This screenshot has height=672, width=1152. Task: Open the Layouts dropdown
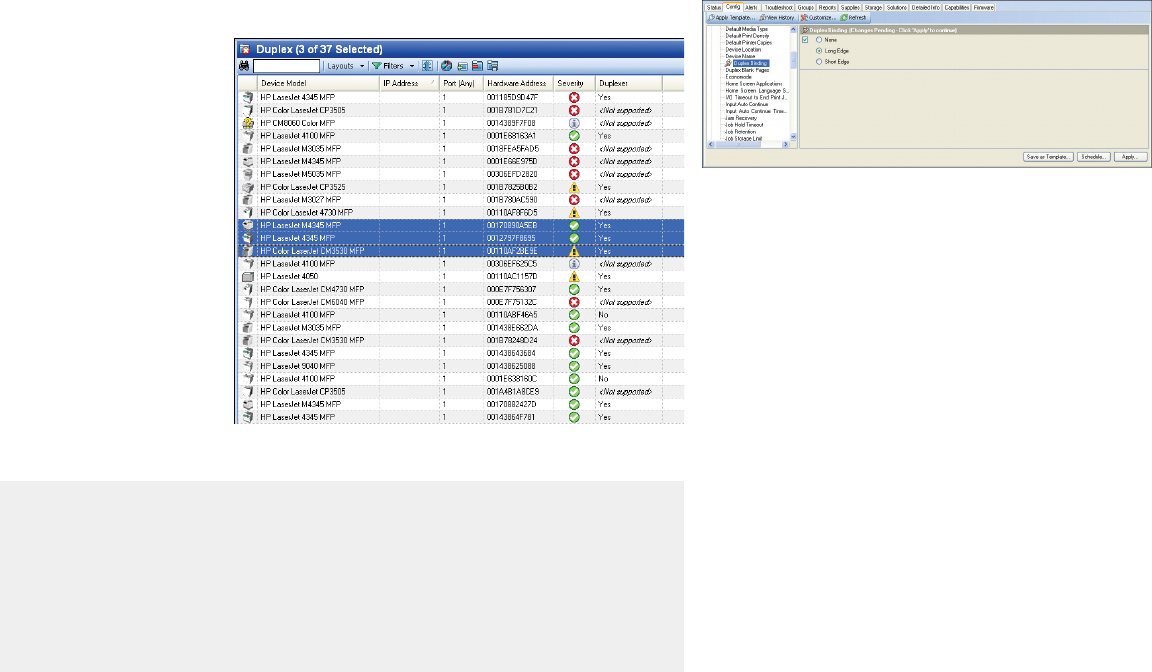point(345,66)
